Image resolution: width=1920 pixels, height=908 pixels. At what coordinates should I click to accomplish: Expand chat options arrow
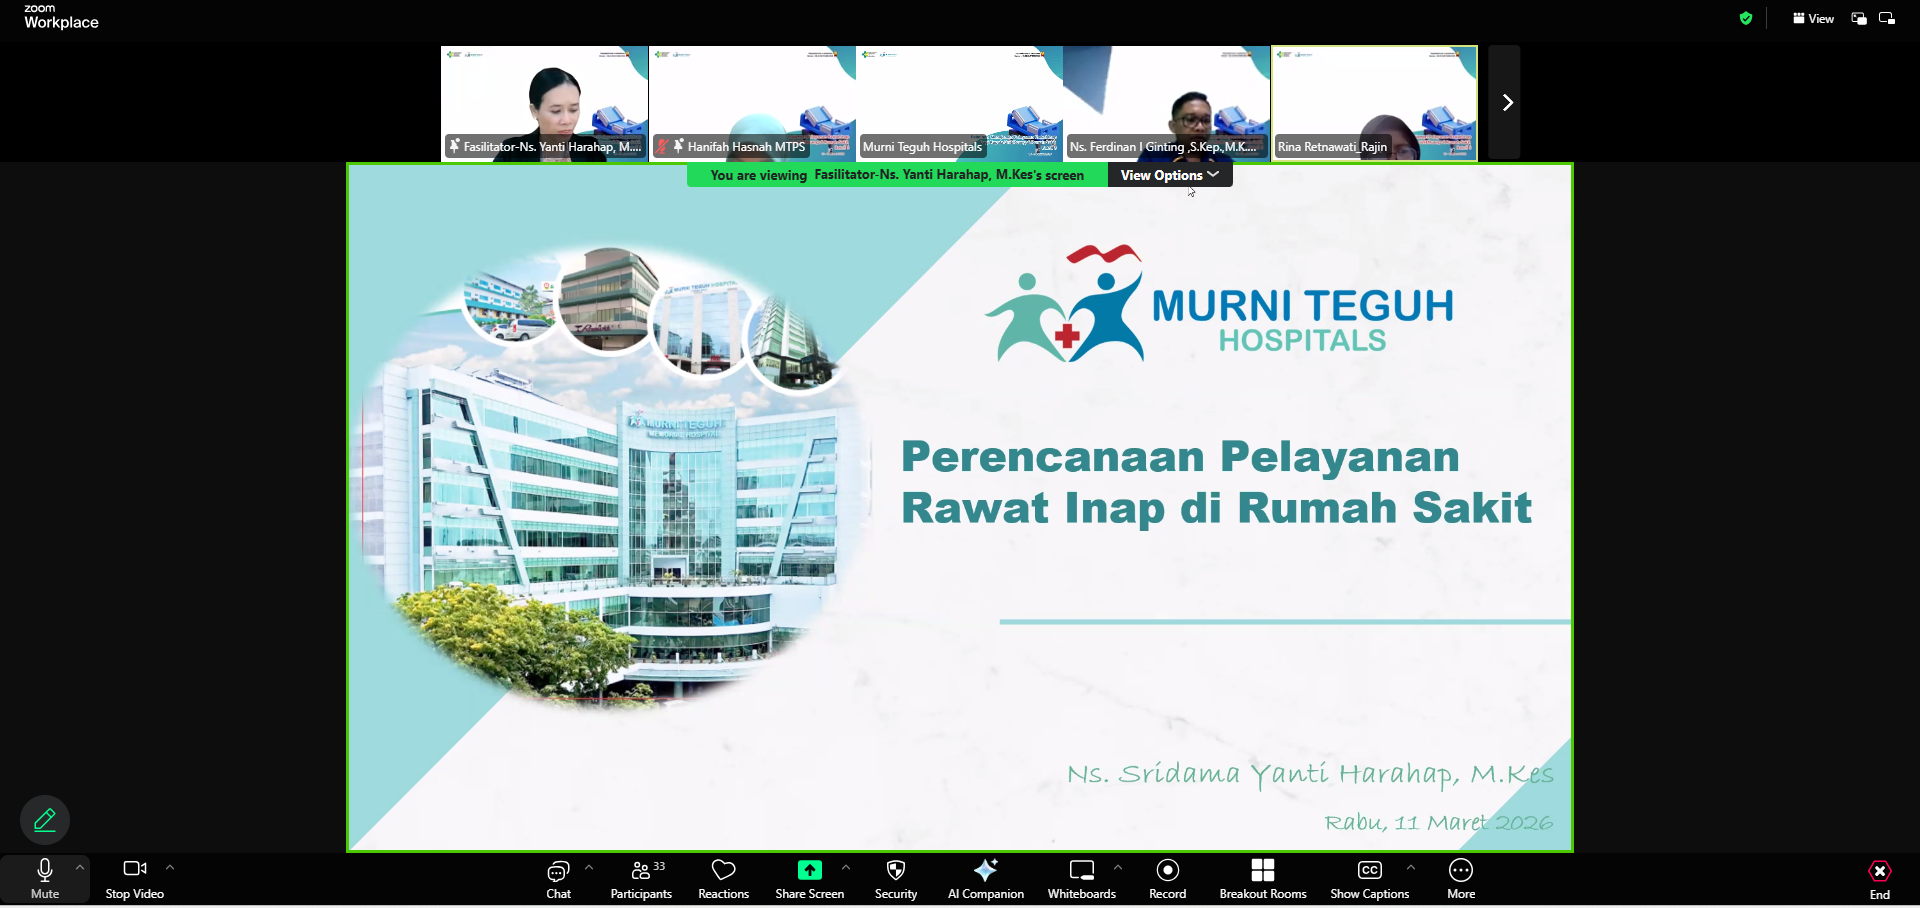(x=589, y=867)
